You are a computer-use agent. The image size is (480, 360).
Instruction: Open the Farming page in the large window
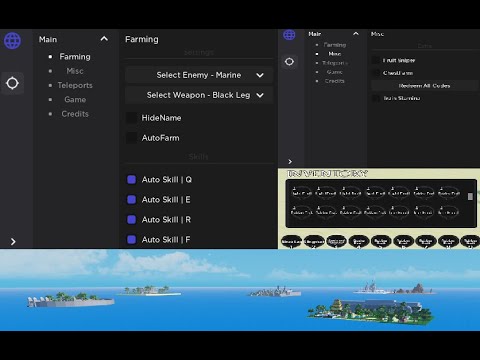tap(75, 57)
